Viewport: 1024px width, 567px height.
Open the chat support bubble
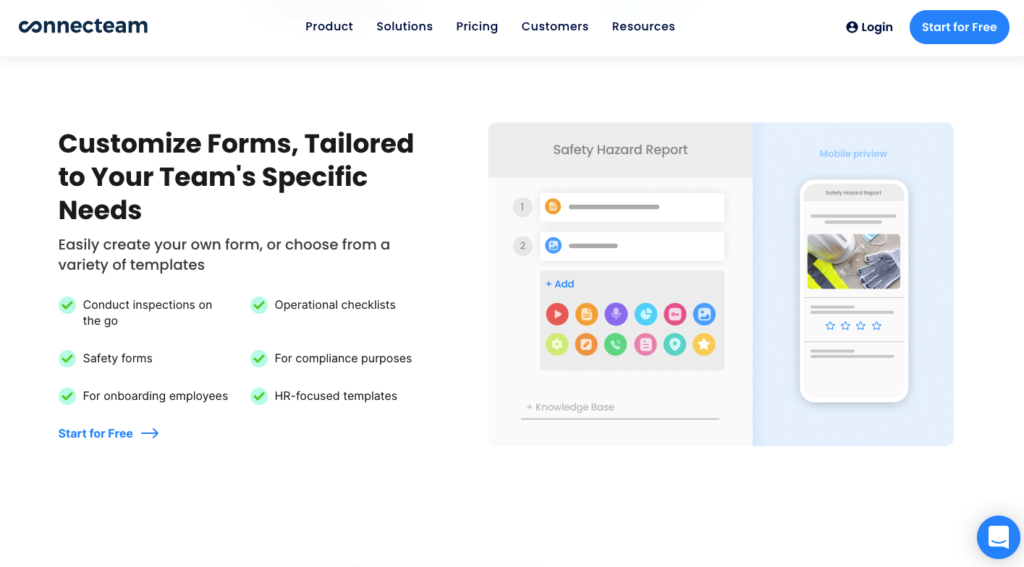pyautogui.click(x=998, y=538)
